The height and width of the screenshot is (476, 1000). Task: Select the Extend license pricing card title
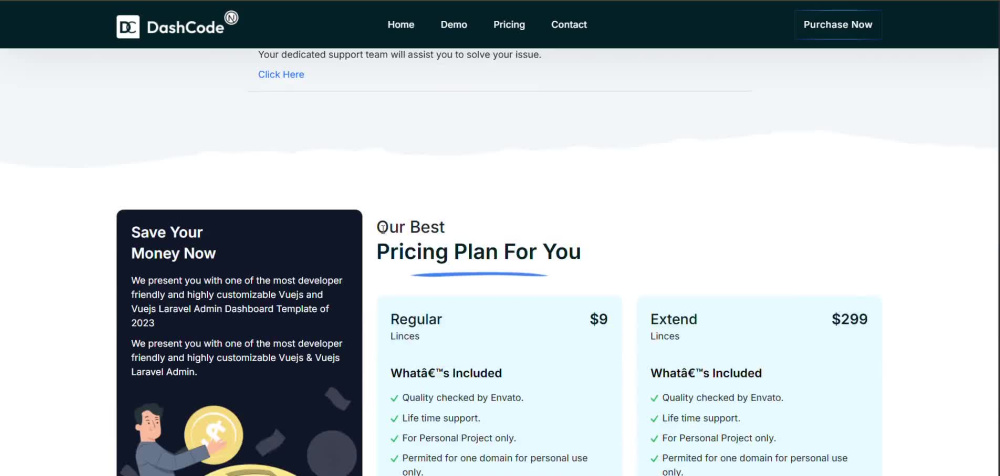coord(673,319)
